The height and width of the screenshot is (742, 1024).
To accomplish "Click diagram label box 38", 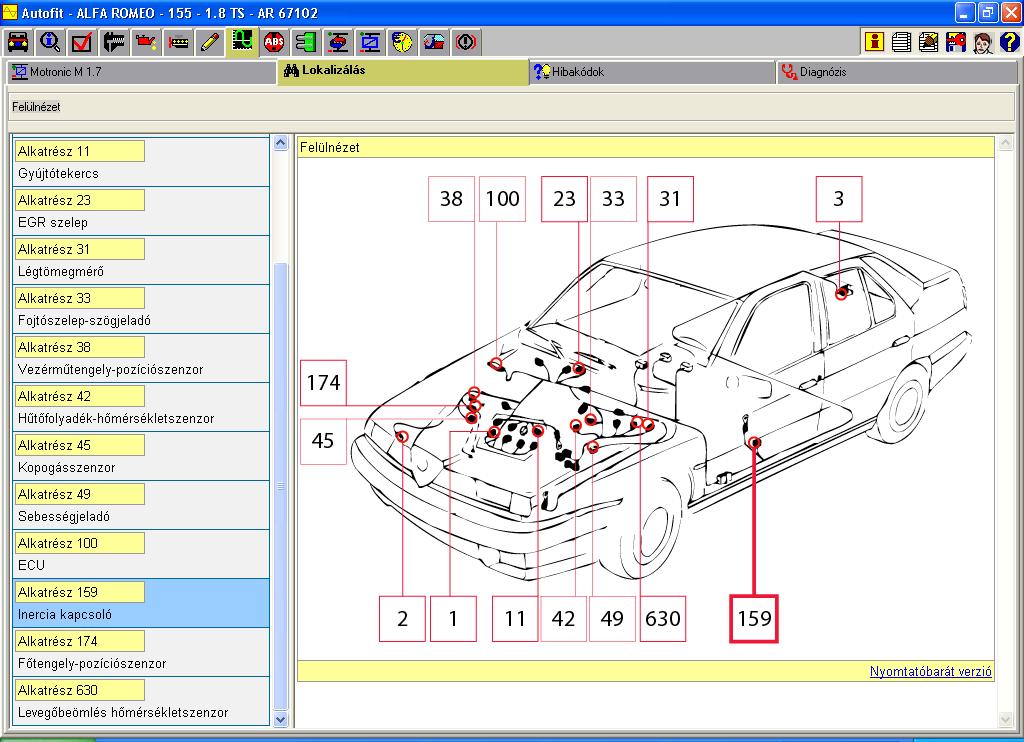I will (x=451, y=199).
